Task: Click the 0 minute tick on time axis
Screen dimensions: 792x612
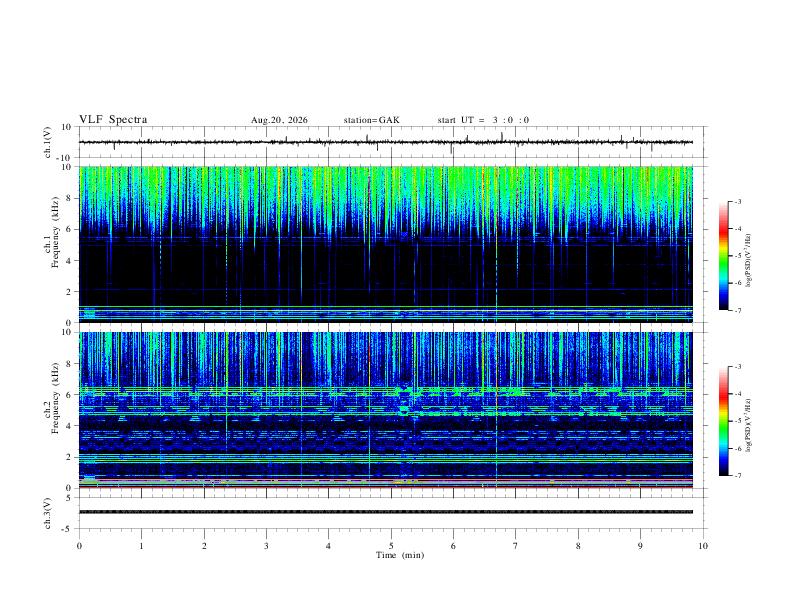Action: (x=79, y=546)
